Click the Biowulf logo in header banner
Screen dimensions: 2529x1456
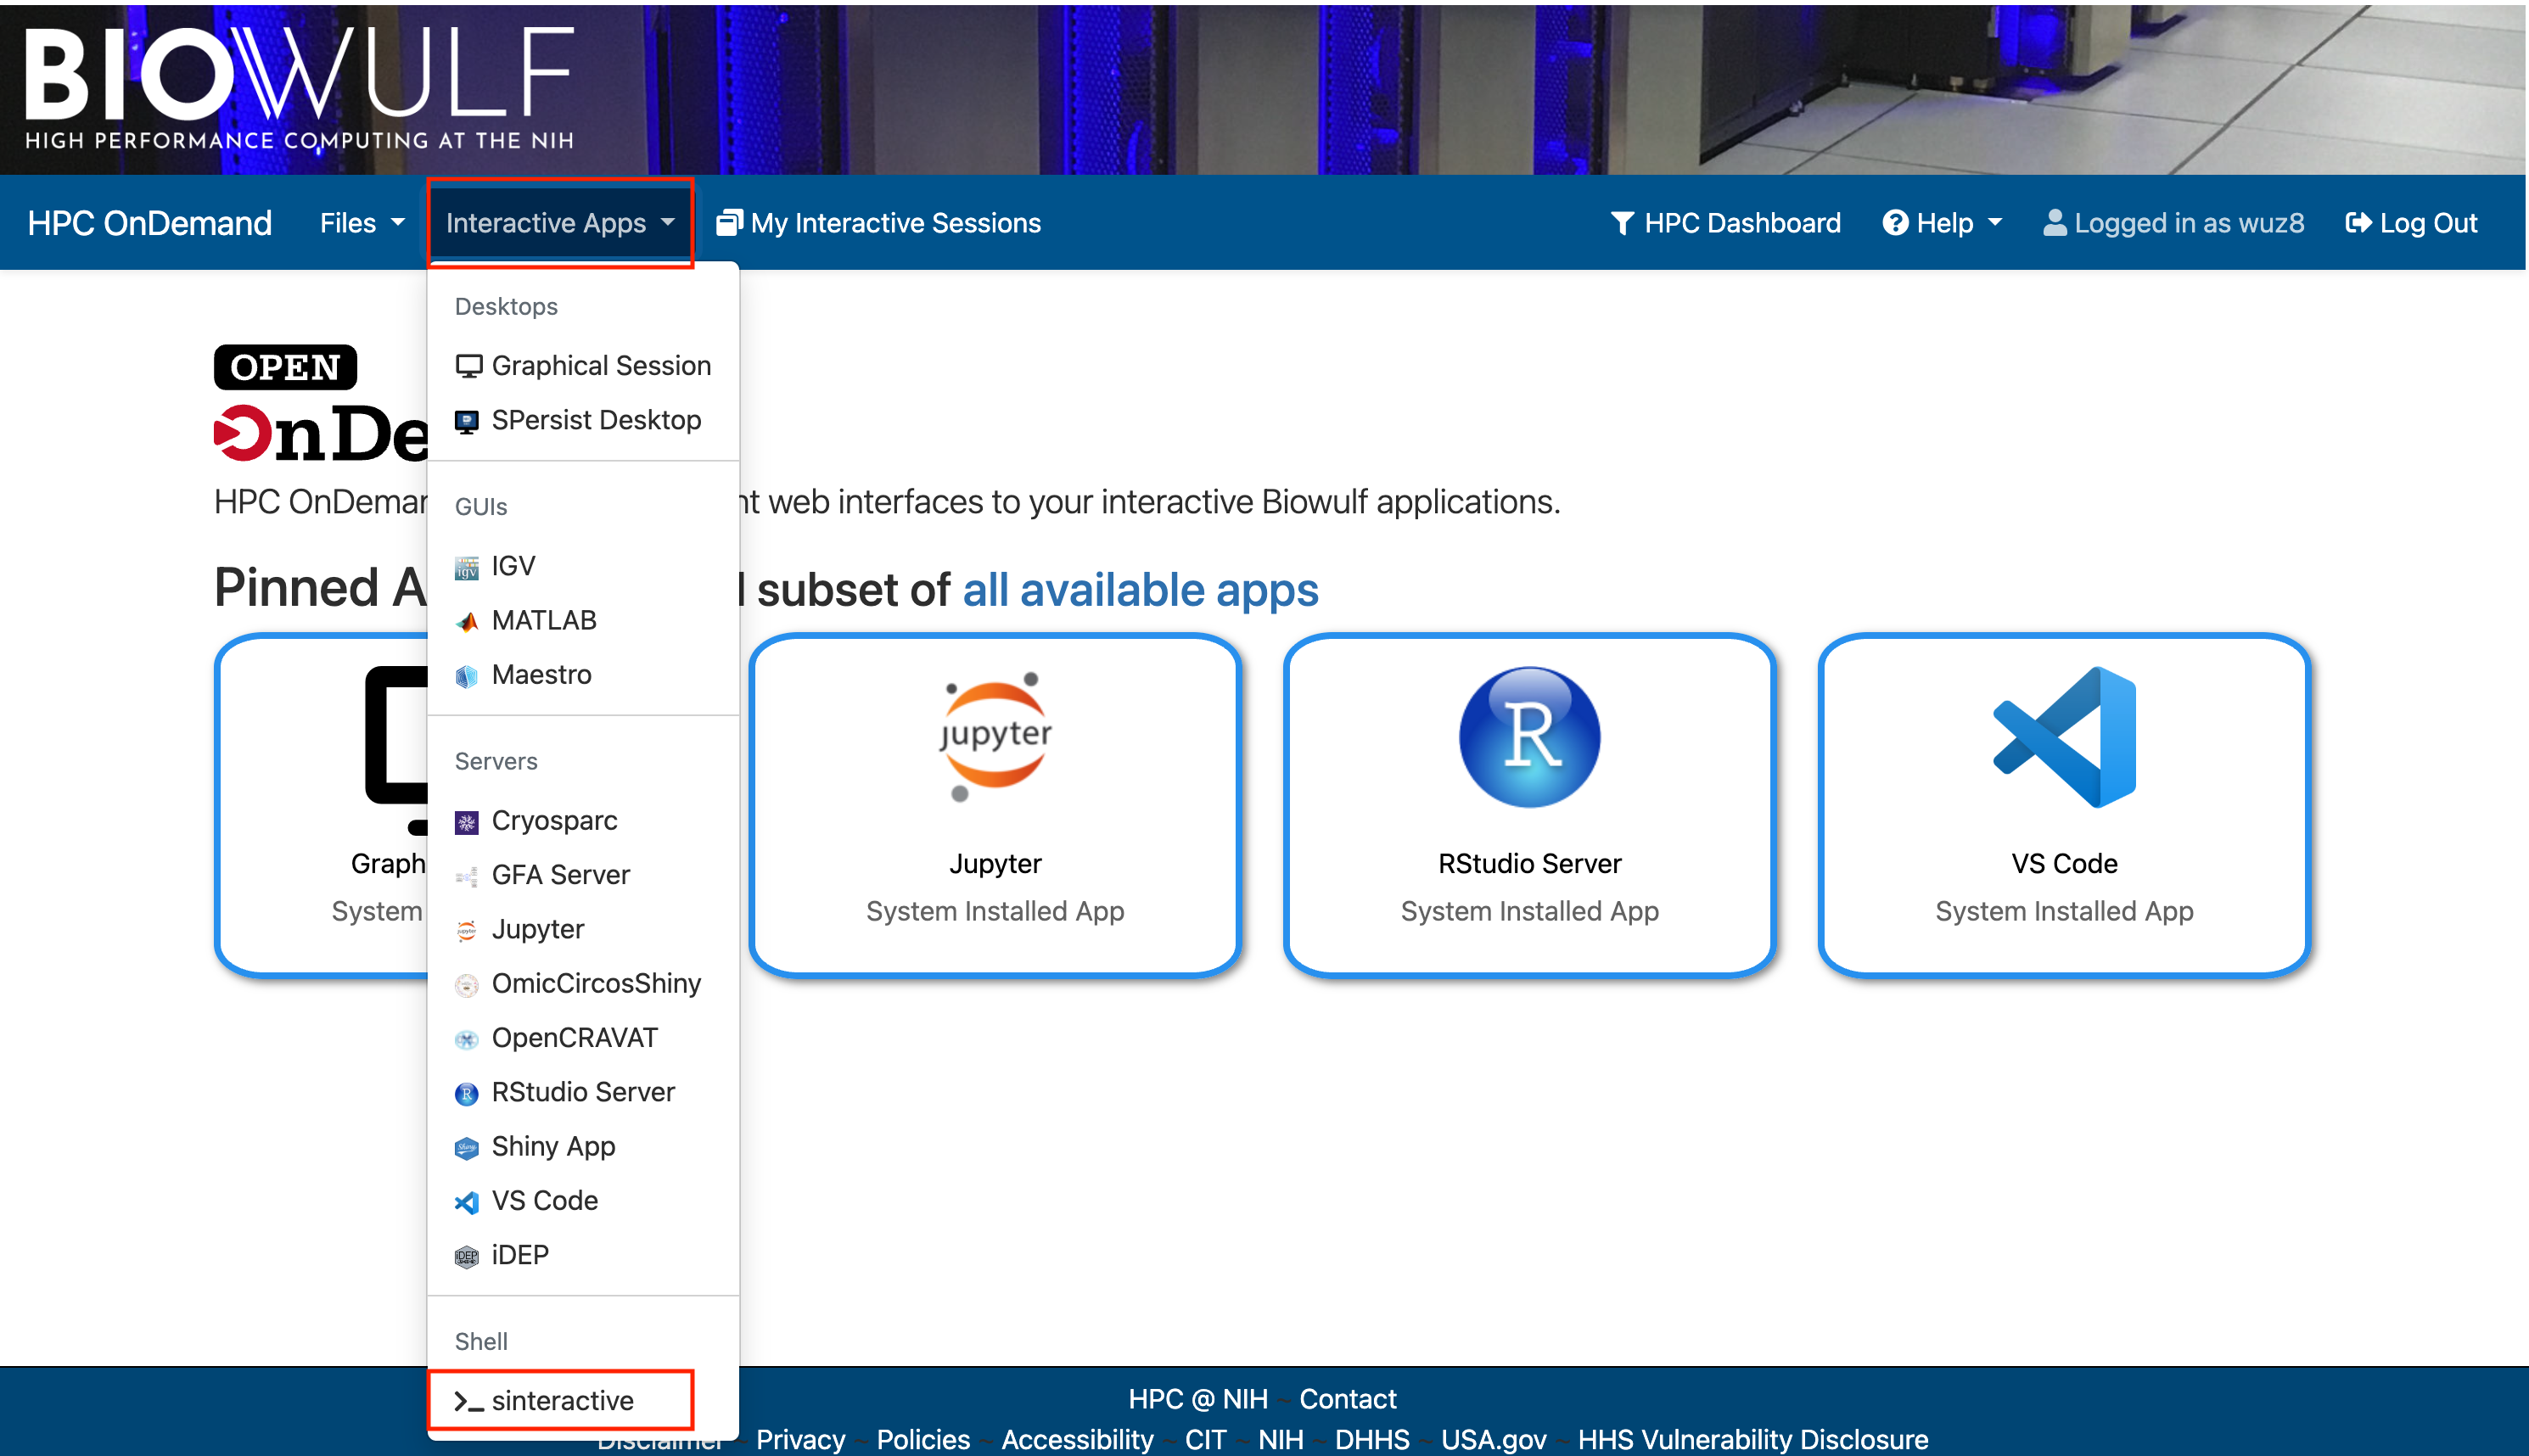(299, 88)
